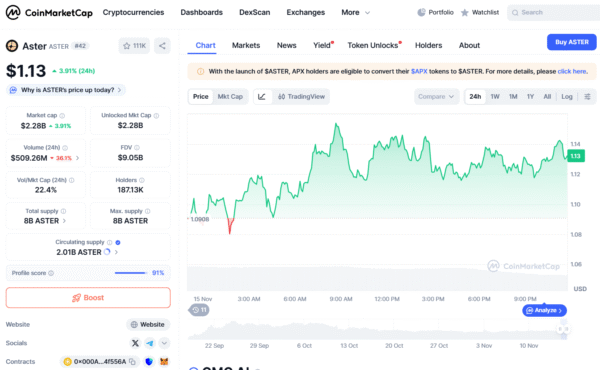
Task: Click the Boost button
Action: point(88,298)
